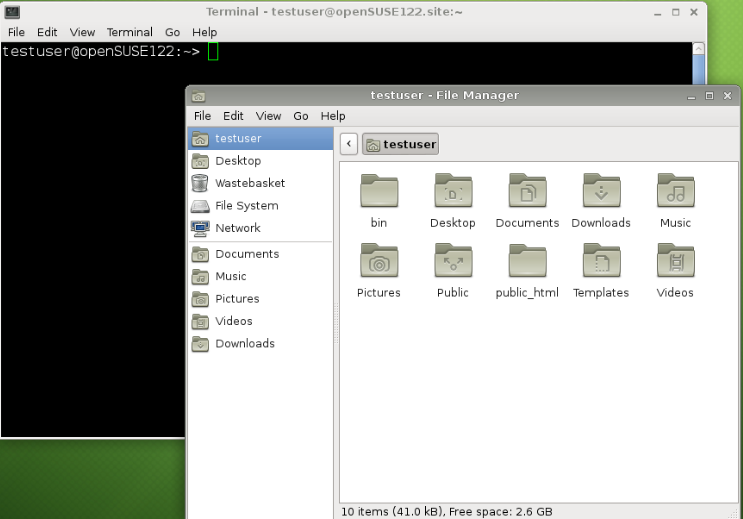Open File menu in Terminal window
This screenshot has width=743, height=519.
(x=17, y=32)
